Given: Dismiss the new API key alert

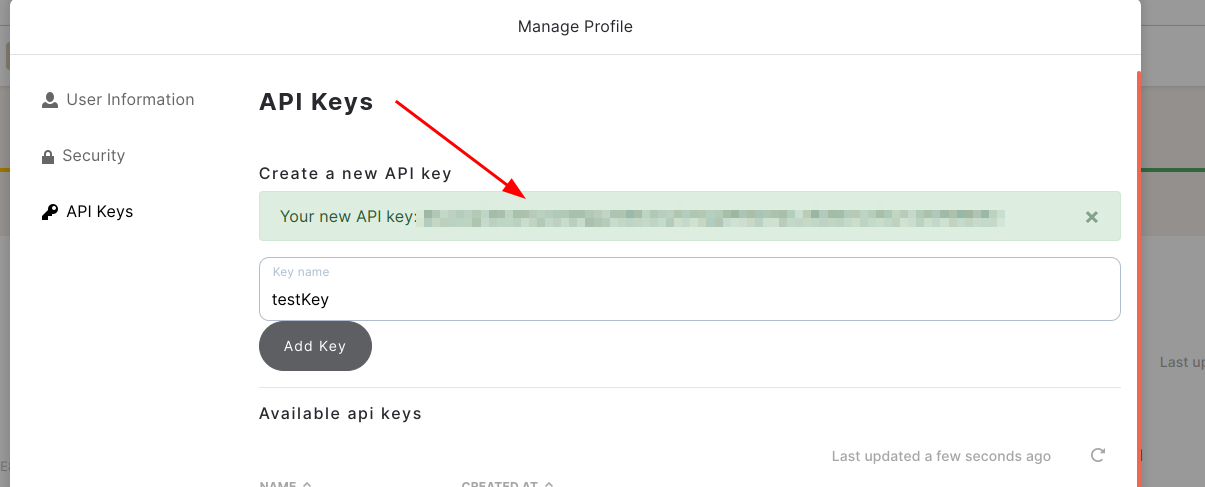Looking at the screenshot, I should click(1092, 217).
